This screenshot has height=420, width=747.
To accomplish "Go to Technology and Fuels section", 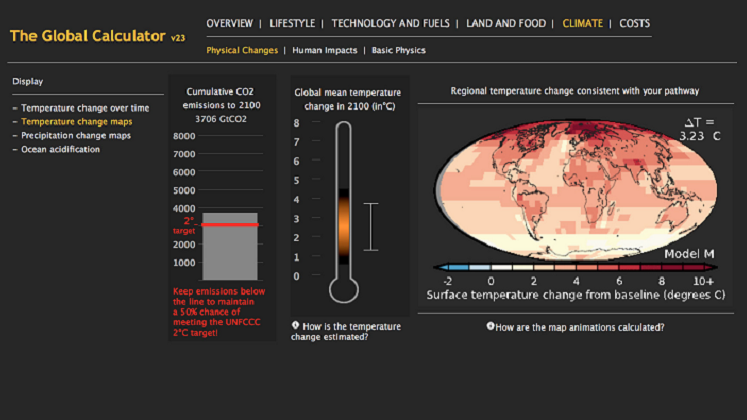I will tap(391, 23).
